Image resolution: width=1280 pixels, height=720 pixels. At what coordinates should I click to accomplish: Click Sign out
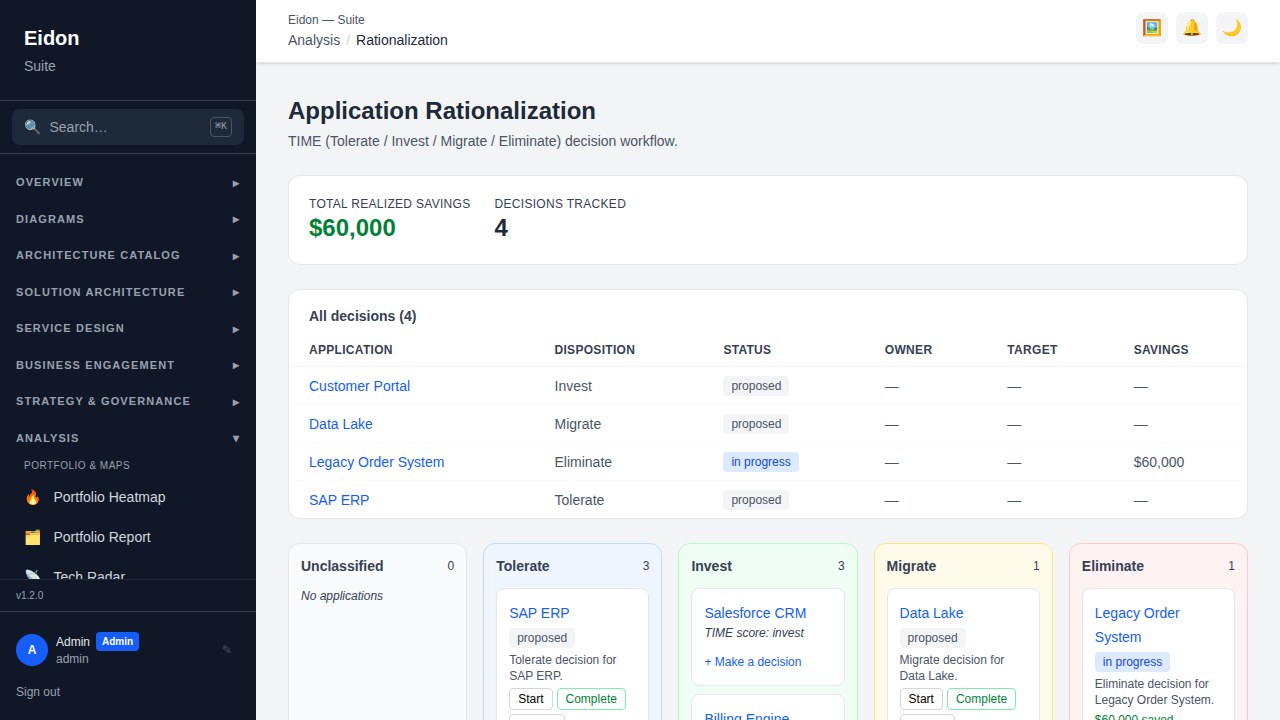point(38,692)
